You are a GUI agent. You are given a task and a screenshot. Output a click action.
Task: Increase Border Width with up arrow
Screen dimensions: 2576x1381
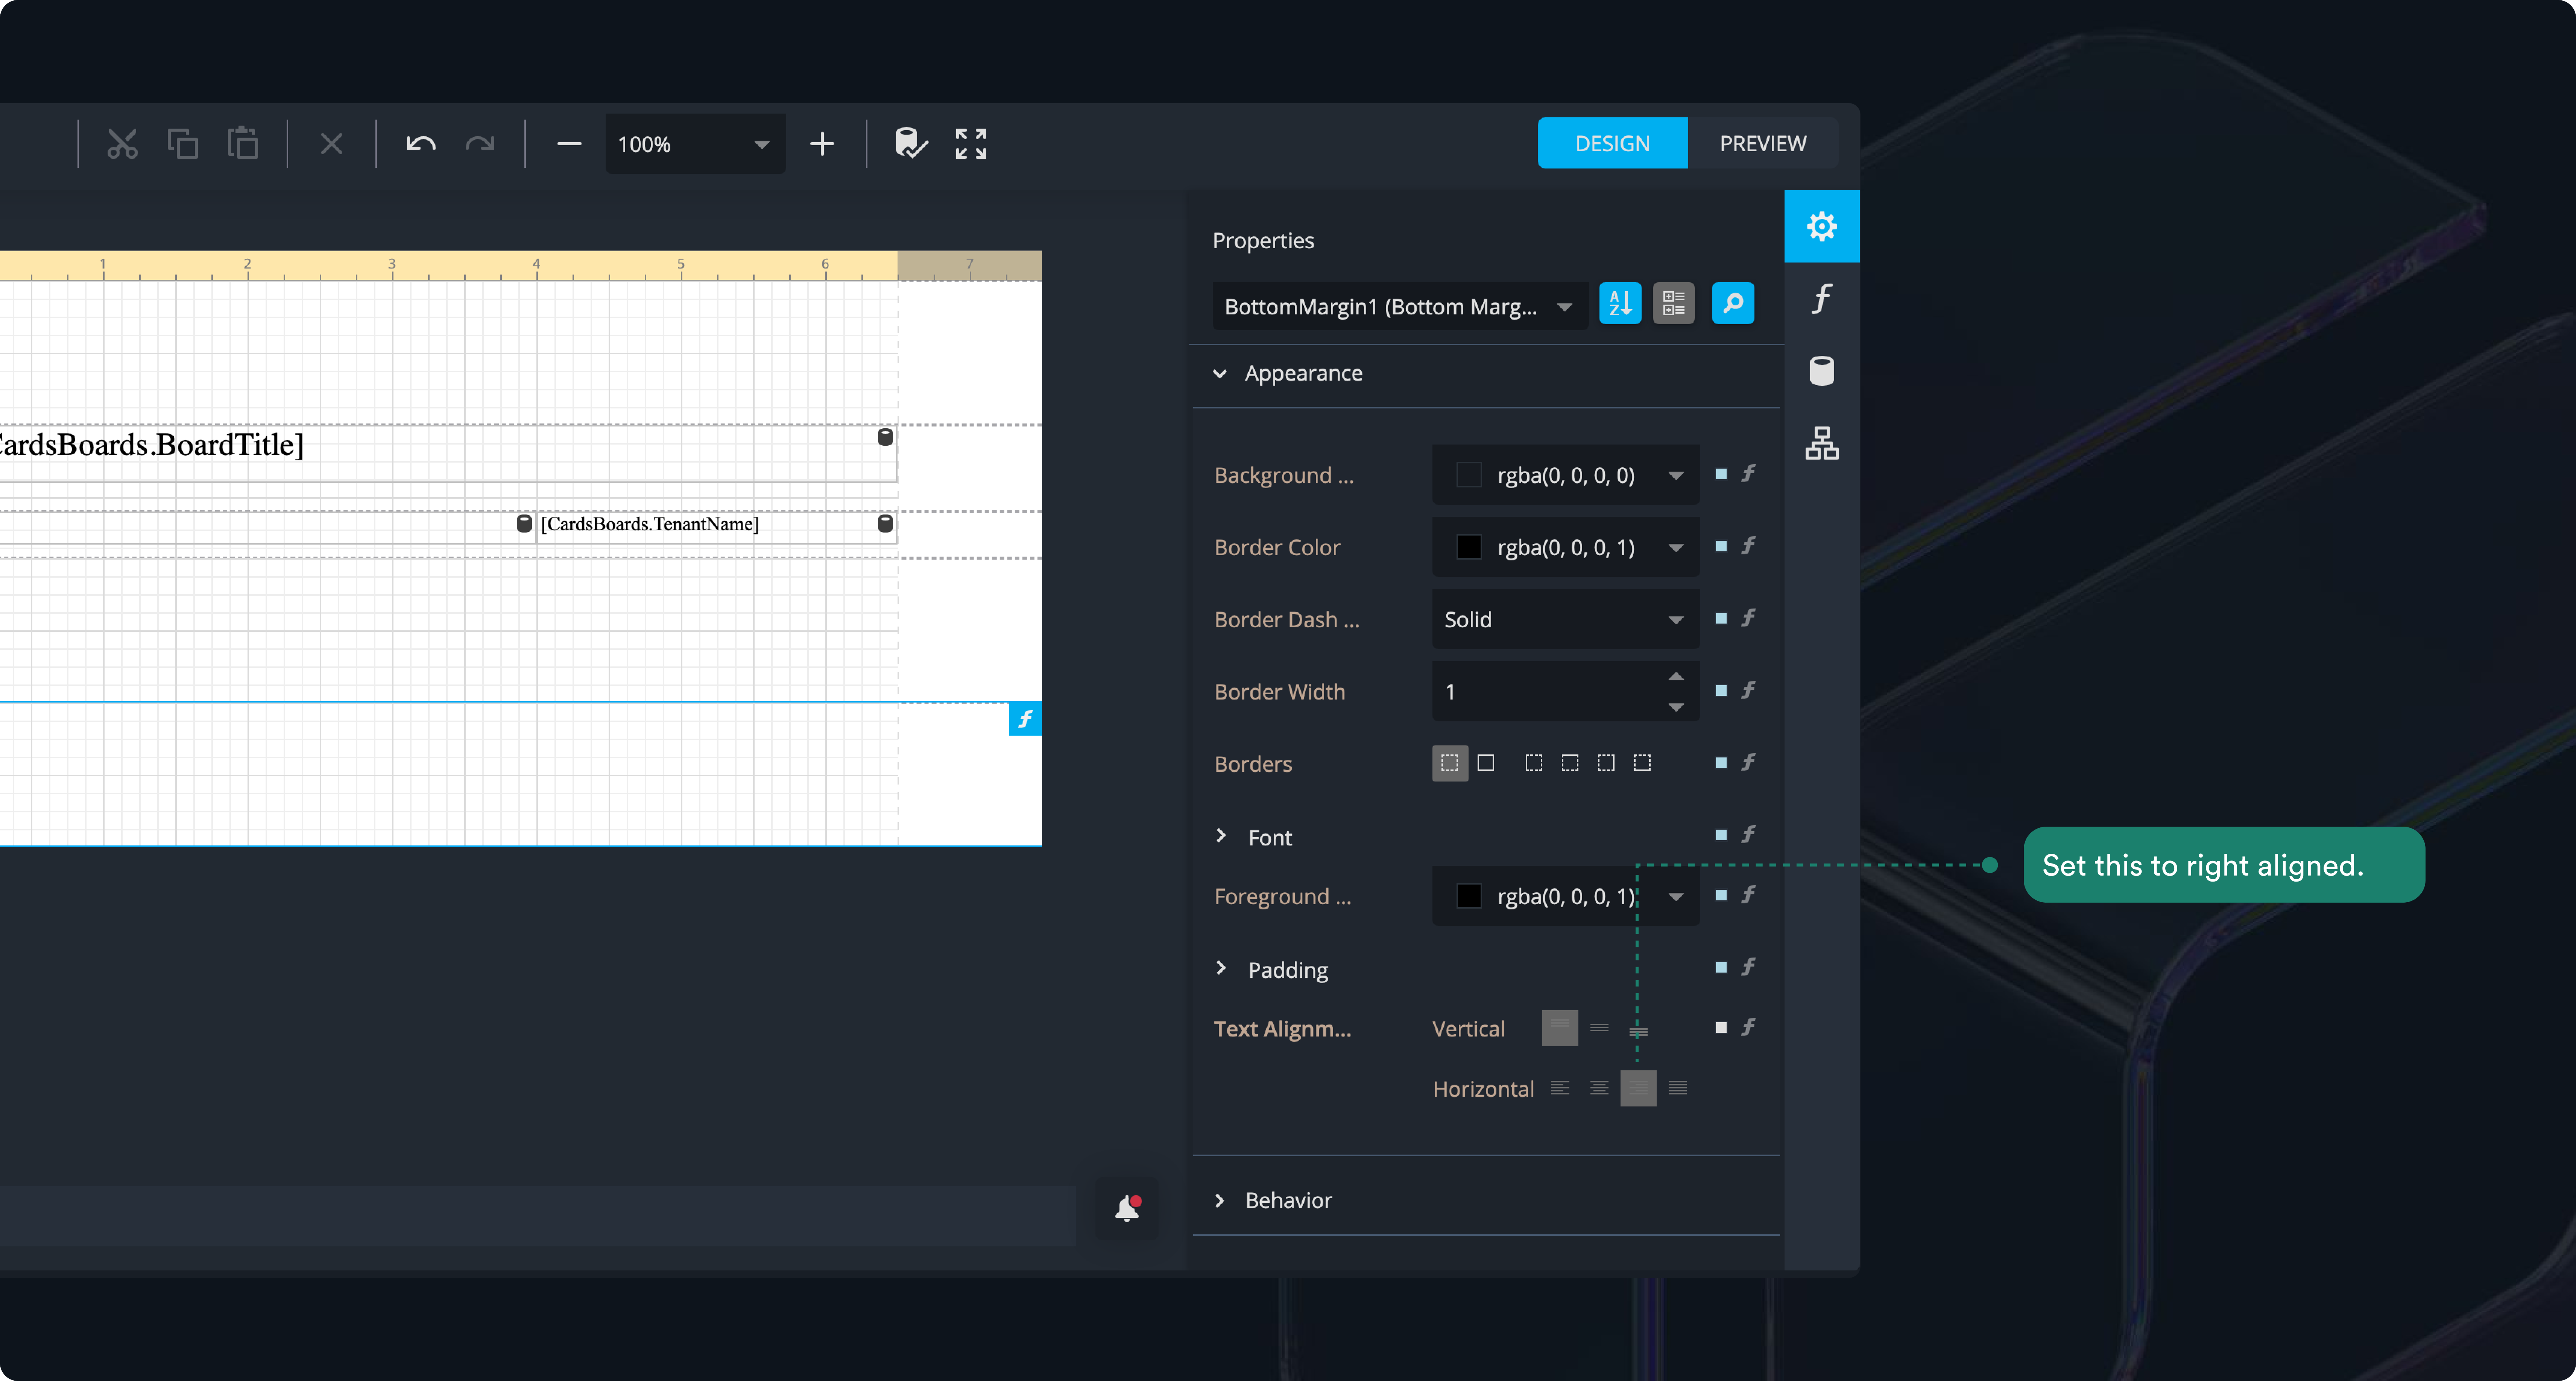click(x=1675, y=677)
